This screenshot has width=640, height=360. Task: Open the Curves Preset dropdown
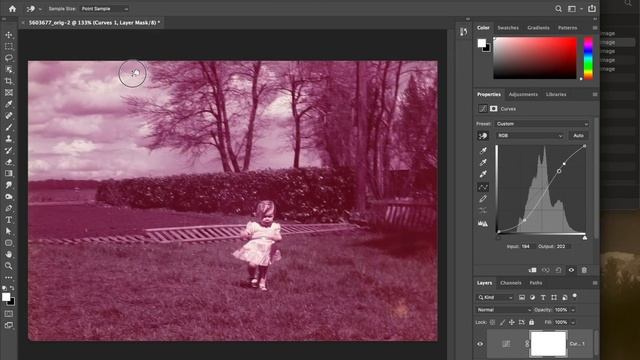click(542, 124)
